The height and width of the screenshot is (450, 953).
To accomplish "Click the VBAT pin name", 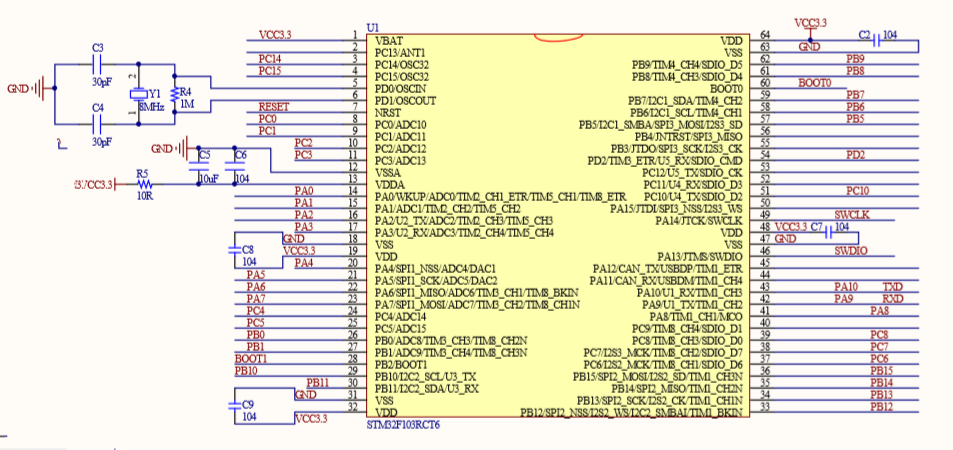I will (x=388, y=41).
